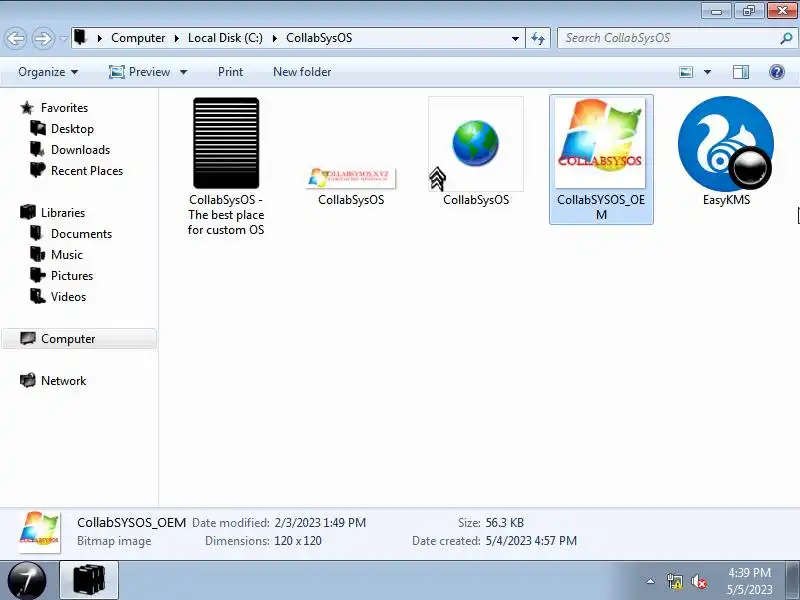Open the Videos library
Image resolution: width=800 pixels, height=600 pixels.
(x=68, y=296)
